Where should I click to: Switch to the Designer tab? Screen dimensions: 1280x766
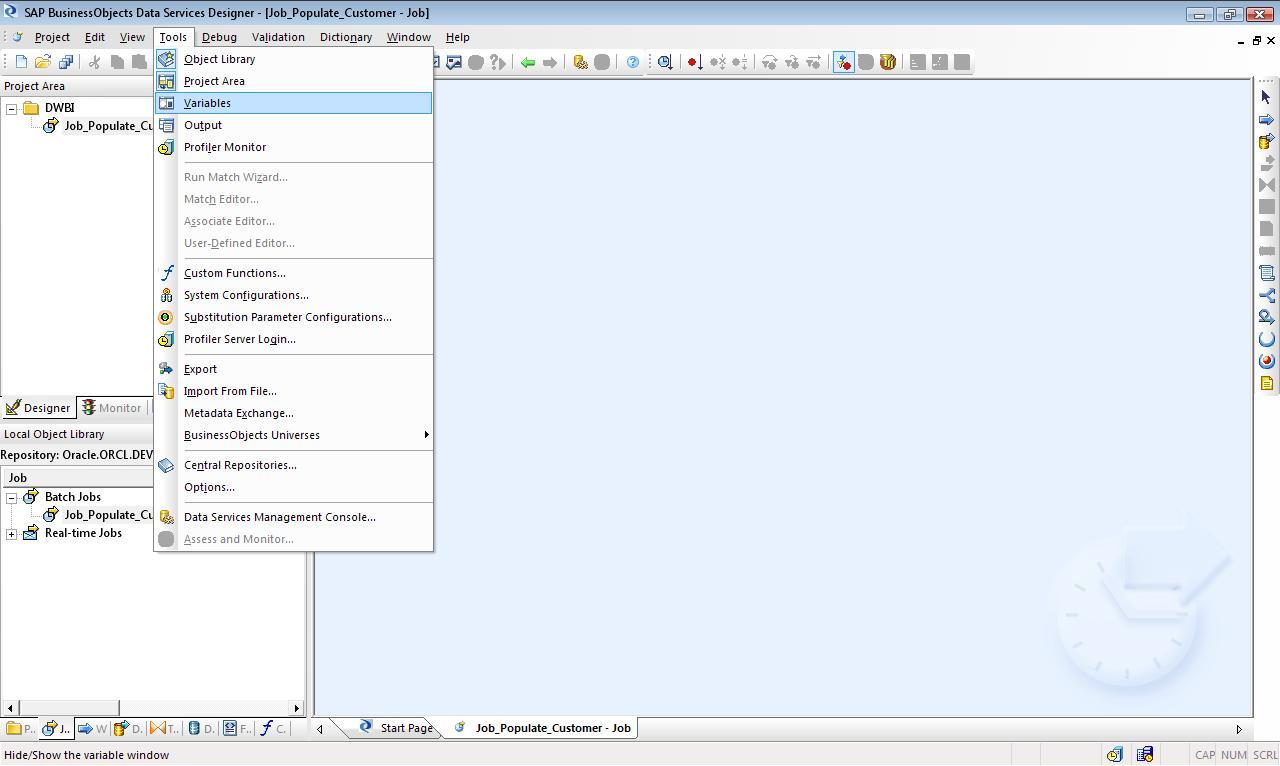coord(38,408)
